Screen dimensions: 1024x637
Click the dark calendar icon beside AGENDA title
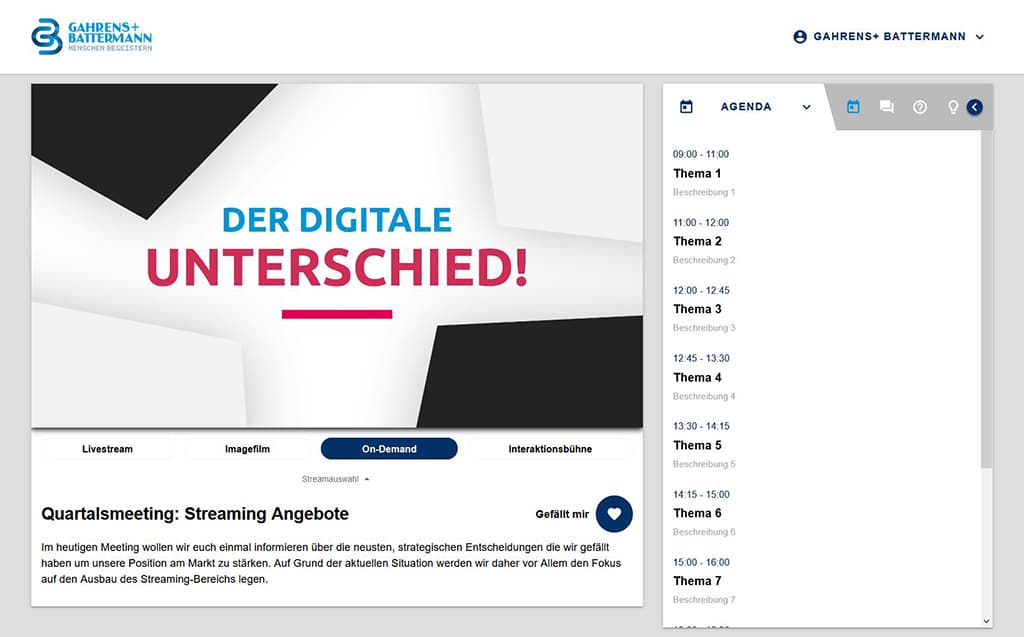pyautogui.click(x=686, y=107)
